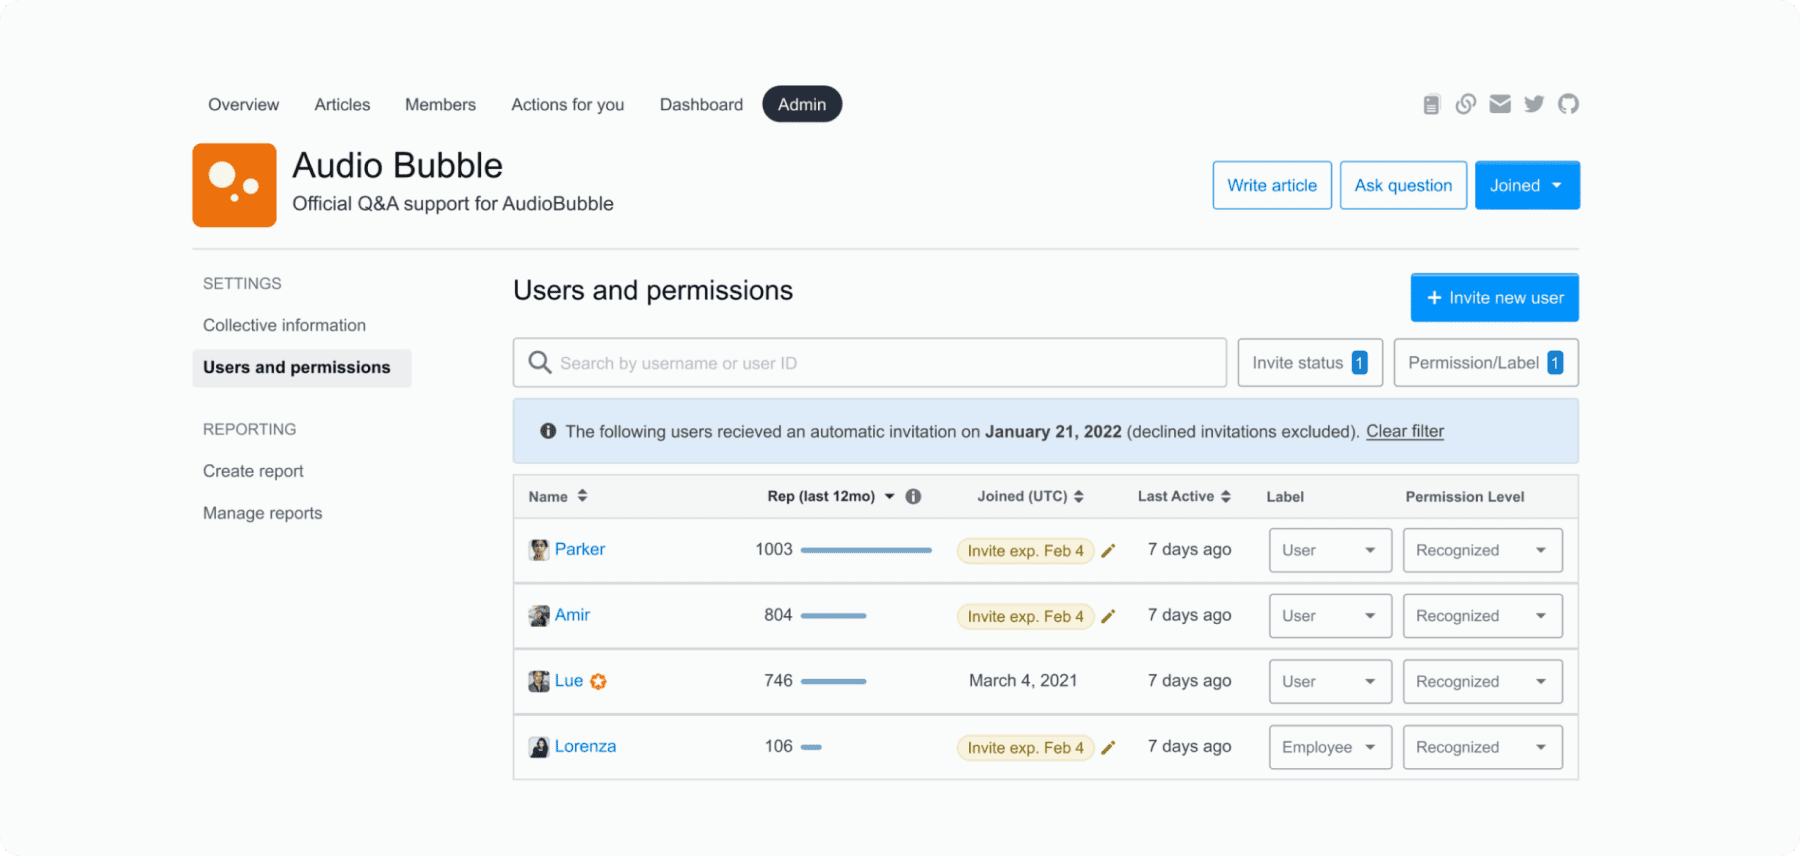This screenshot has height=856, width=1800.
Task: Expand the Joined dropdown button
Action: 1527,185
